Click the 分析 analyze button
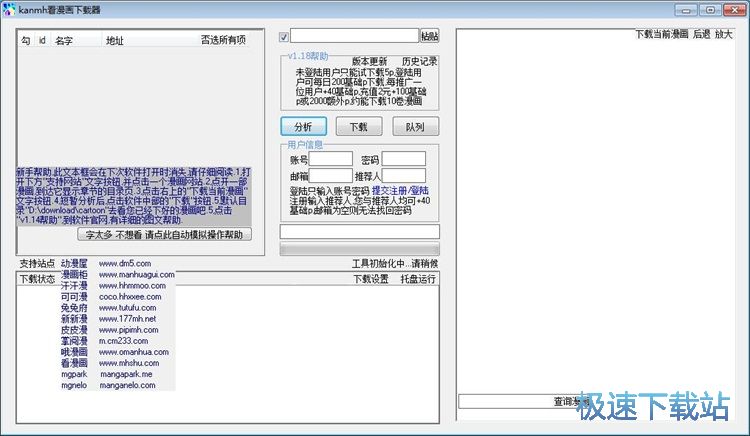This screenshot has height=436, width=750. (x=304, y=126)
